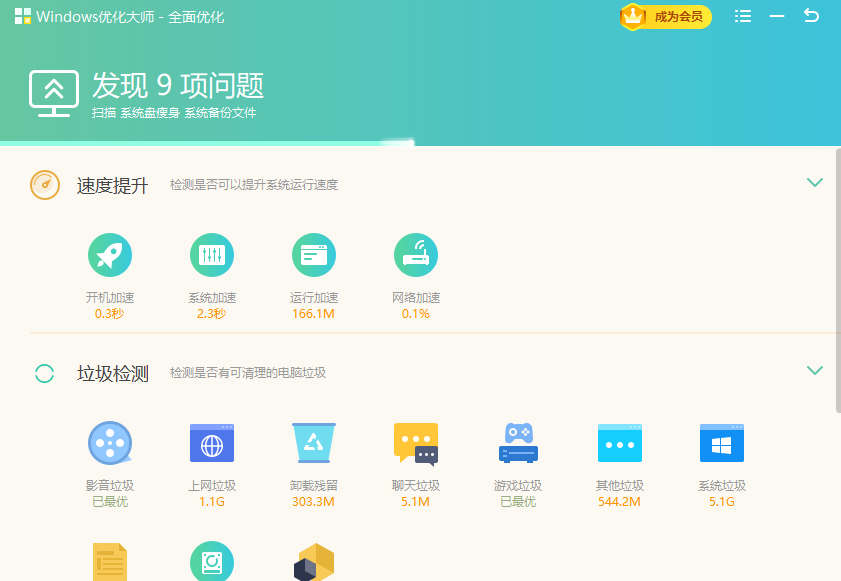The image size is (841, 581).
Task: Collapse the 垃圾检测 section chevron
Action: 815,370
